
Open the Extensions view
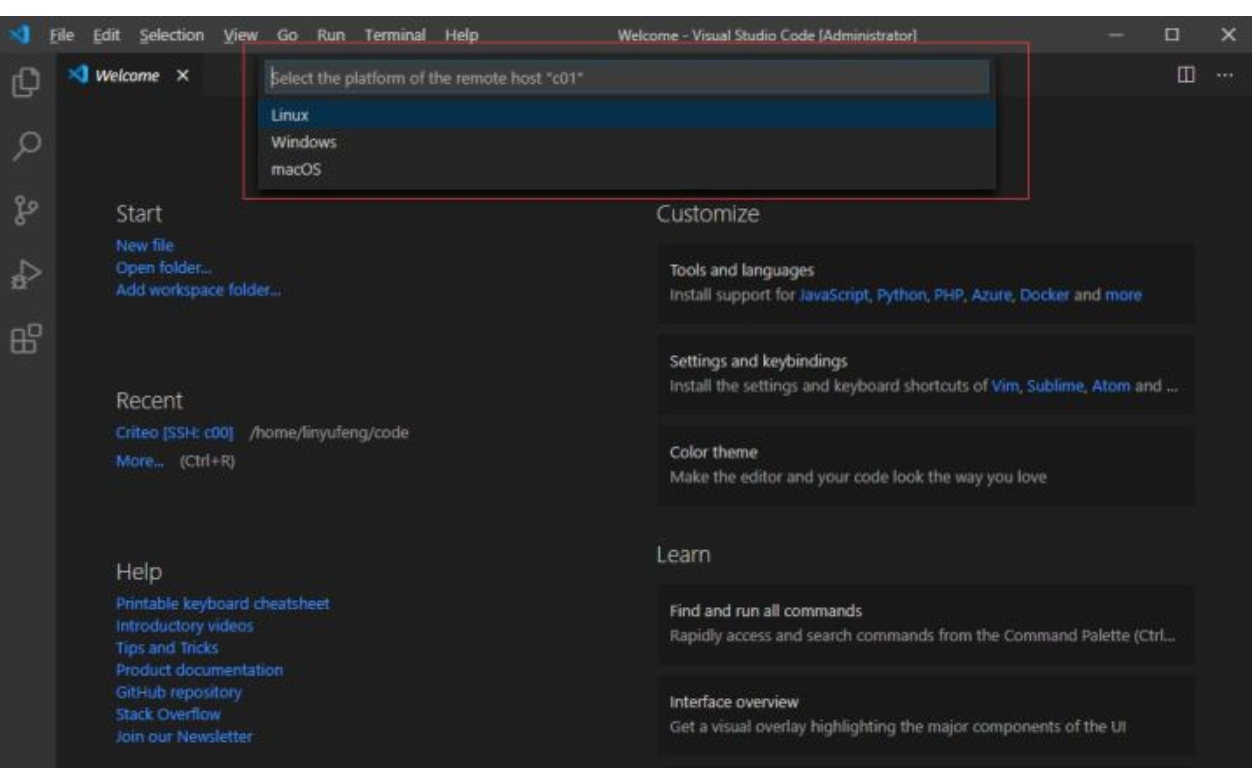click(x=25, y=338)
